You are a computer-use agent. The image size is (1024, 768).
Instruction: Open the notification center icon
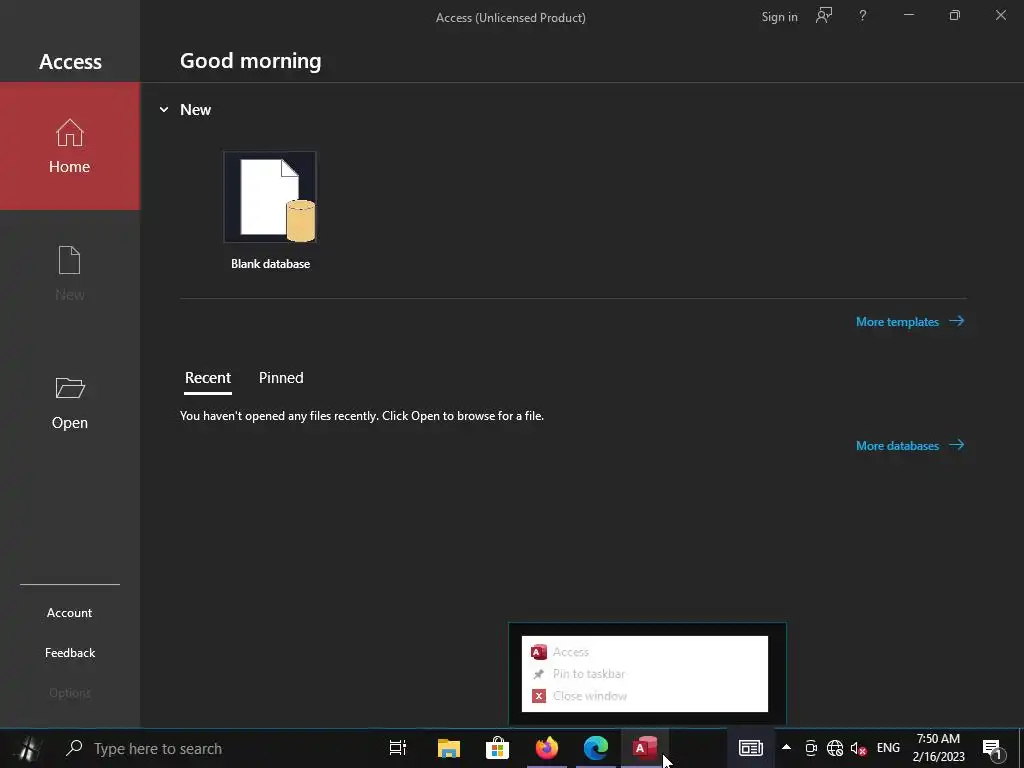click(993, 749)
